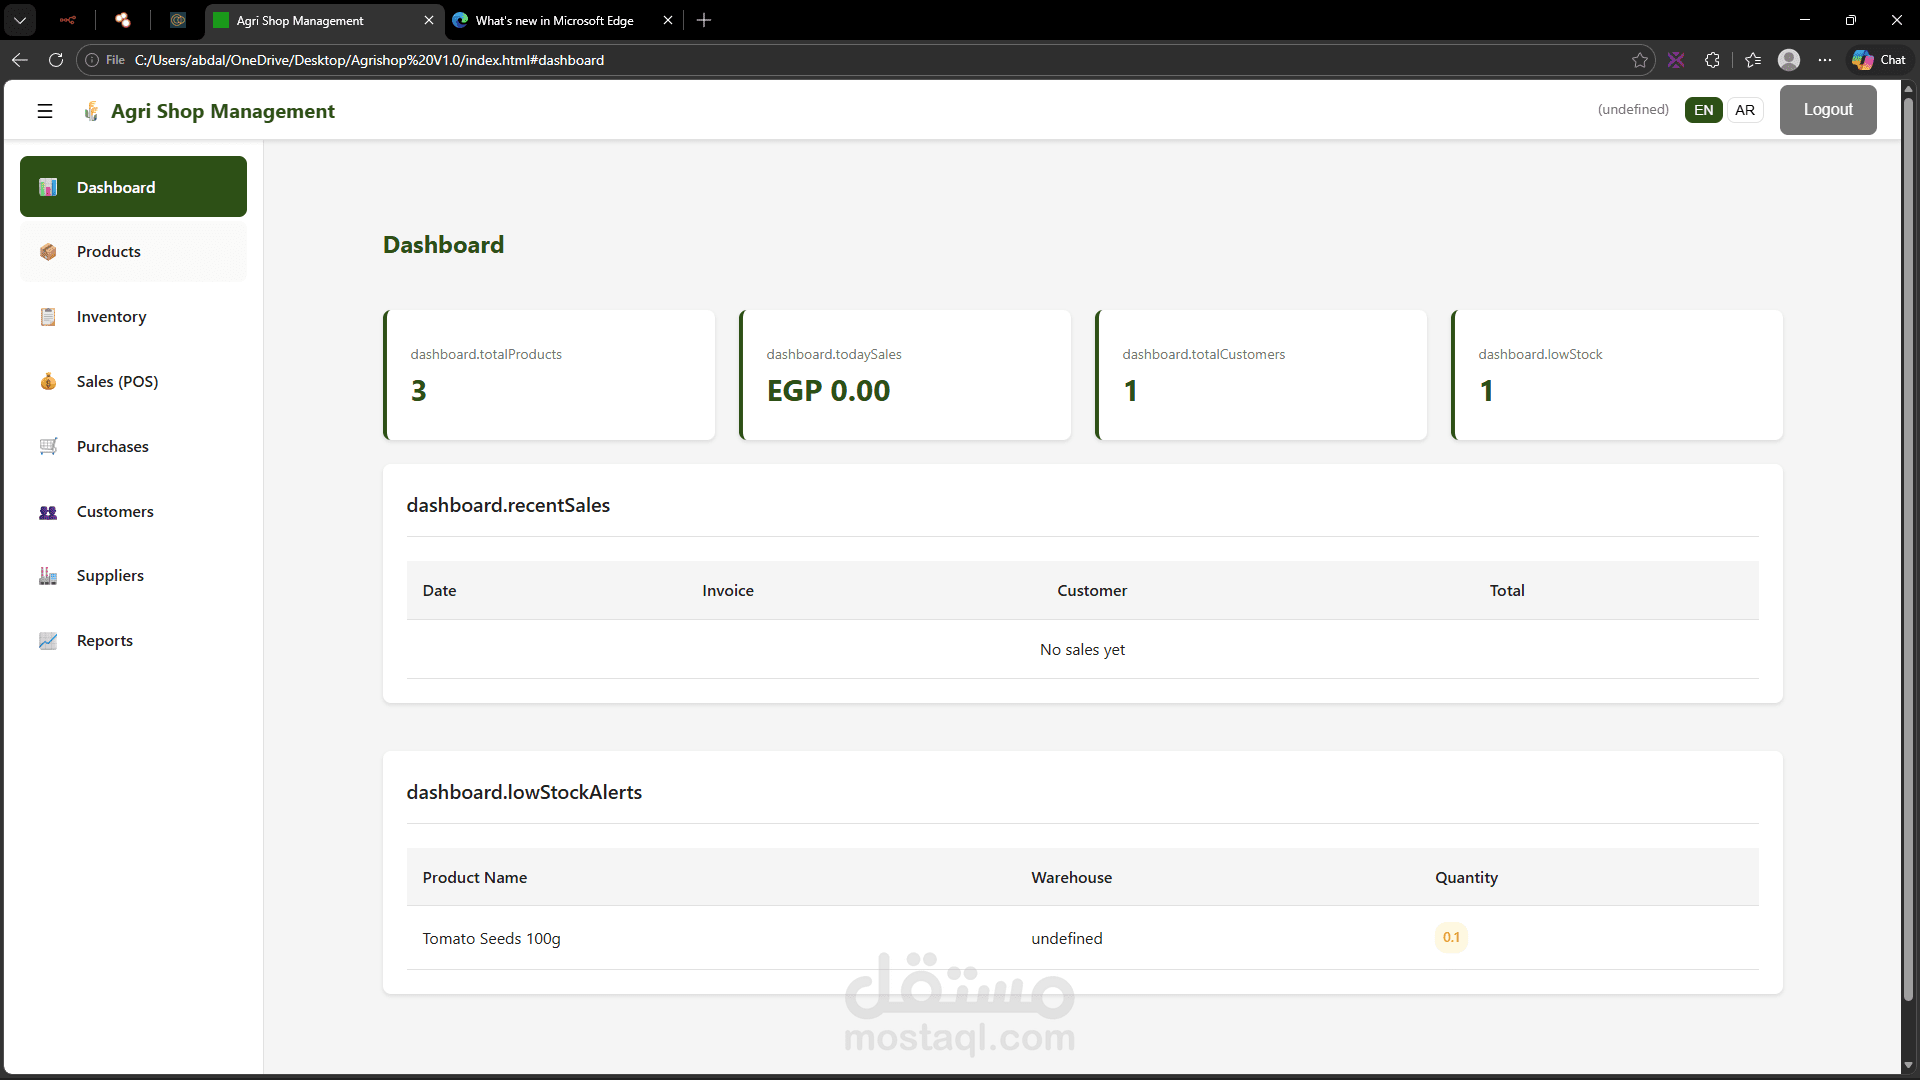Screen dimensions: 1920x1080
Task: Click the Logout button
Action: pos(1828,110)
